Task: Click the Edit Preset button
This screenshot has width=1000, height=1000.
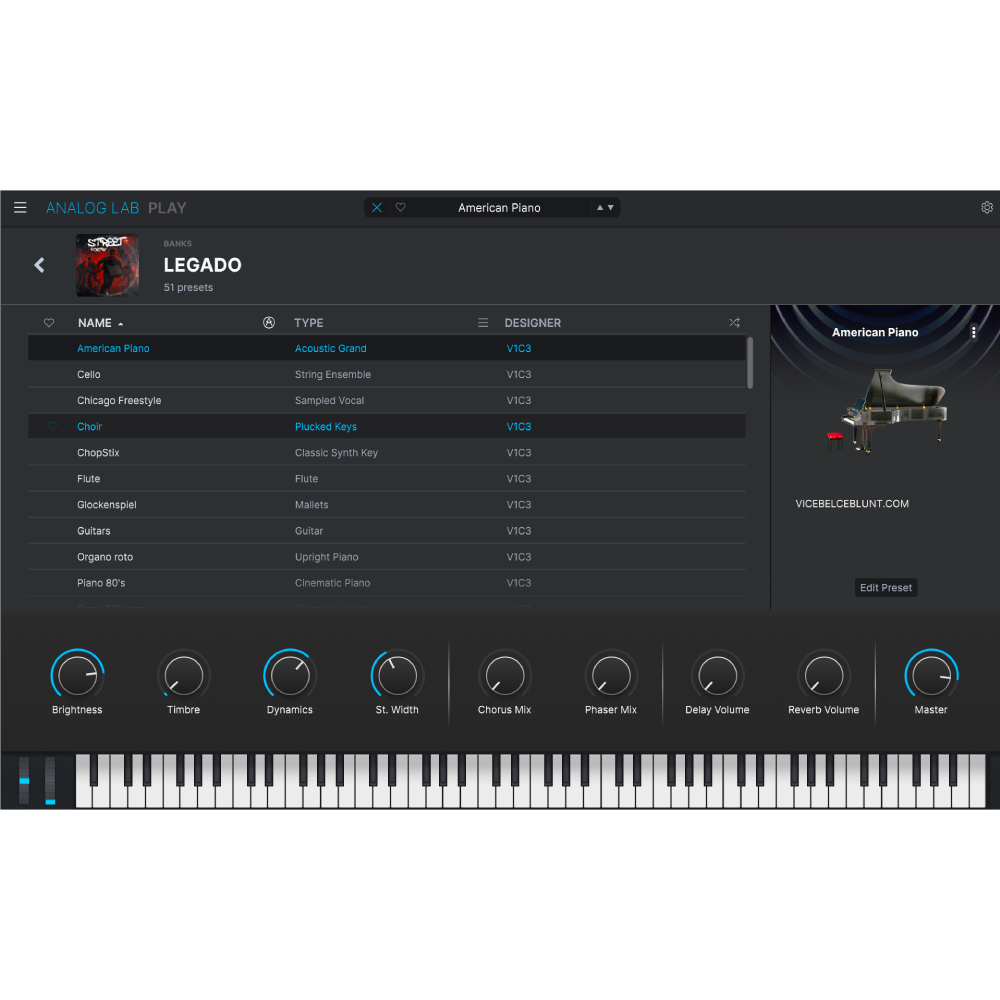Action: 886,588
